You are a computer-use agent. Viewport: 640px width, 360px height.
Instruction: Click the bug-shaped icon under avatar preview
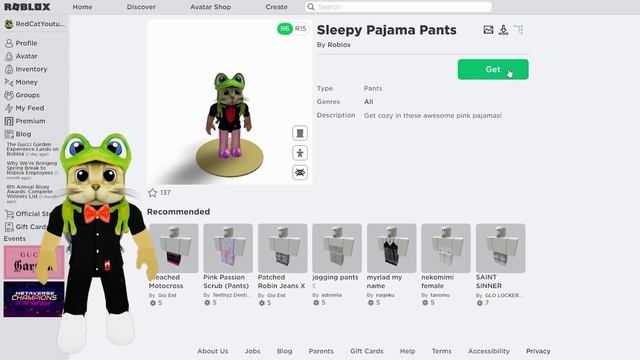pyautogui.click(x=300, y=173)
